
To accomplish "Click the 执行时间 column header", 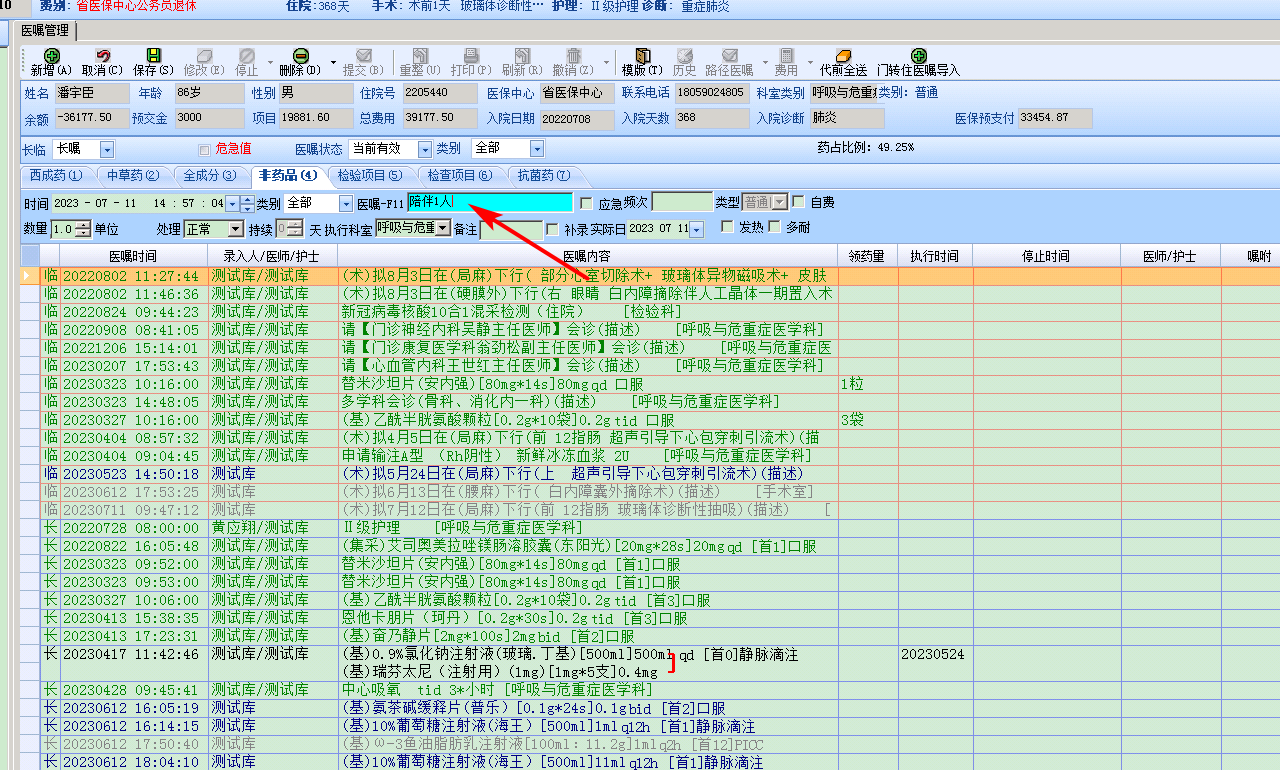I will coord(934,256).
